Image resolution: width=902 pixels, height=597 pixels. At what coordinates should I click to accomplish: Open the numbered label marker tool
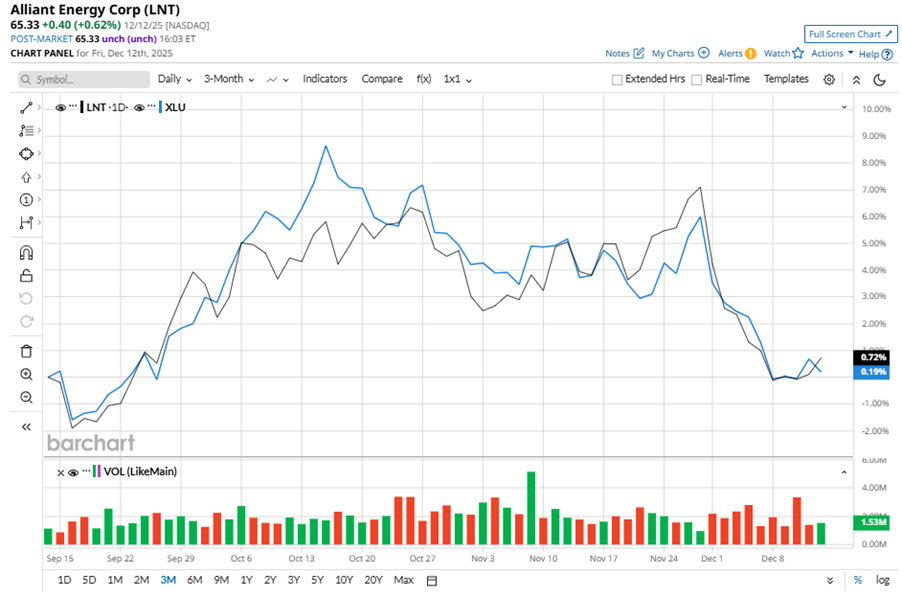click(x=26, y=200)
